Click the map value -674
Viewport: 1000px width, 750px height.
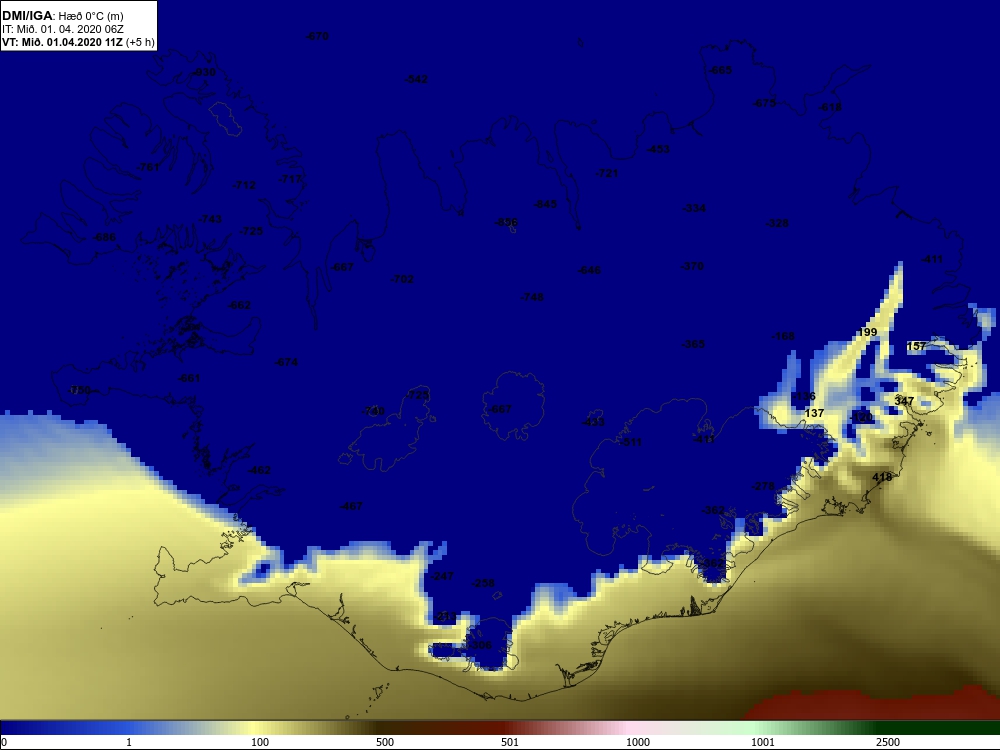coord(286,362)
